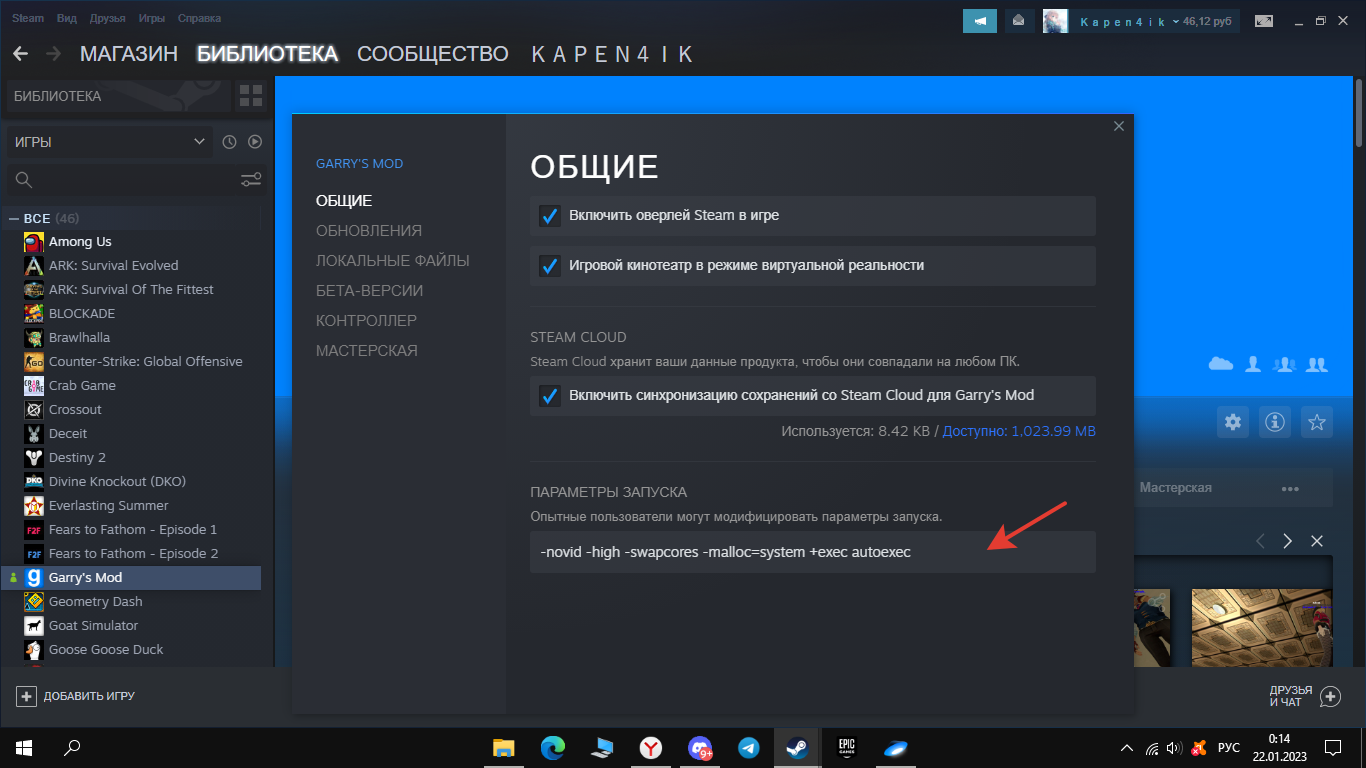Disable Steam Cloud save synchronization checkbox
This screenshot has width=1366, height=768.
[550, 396]
